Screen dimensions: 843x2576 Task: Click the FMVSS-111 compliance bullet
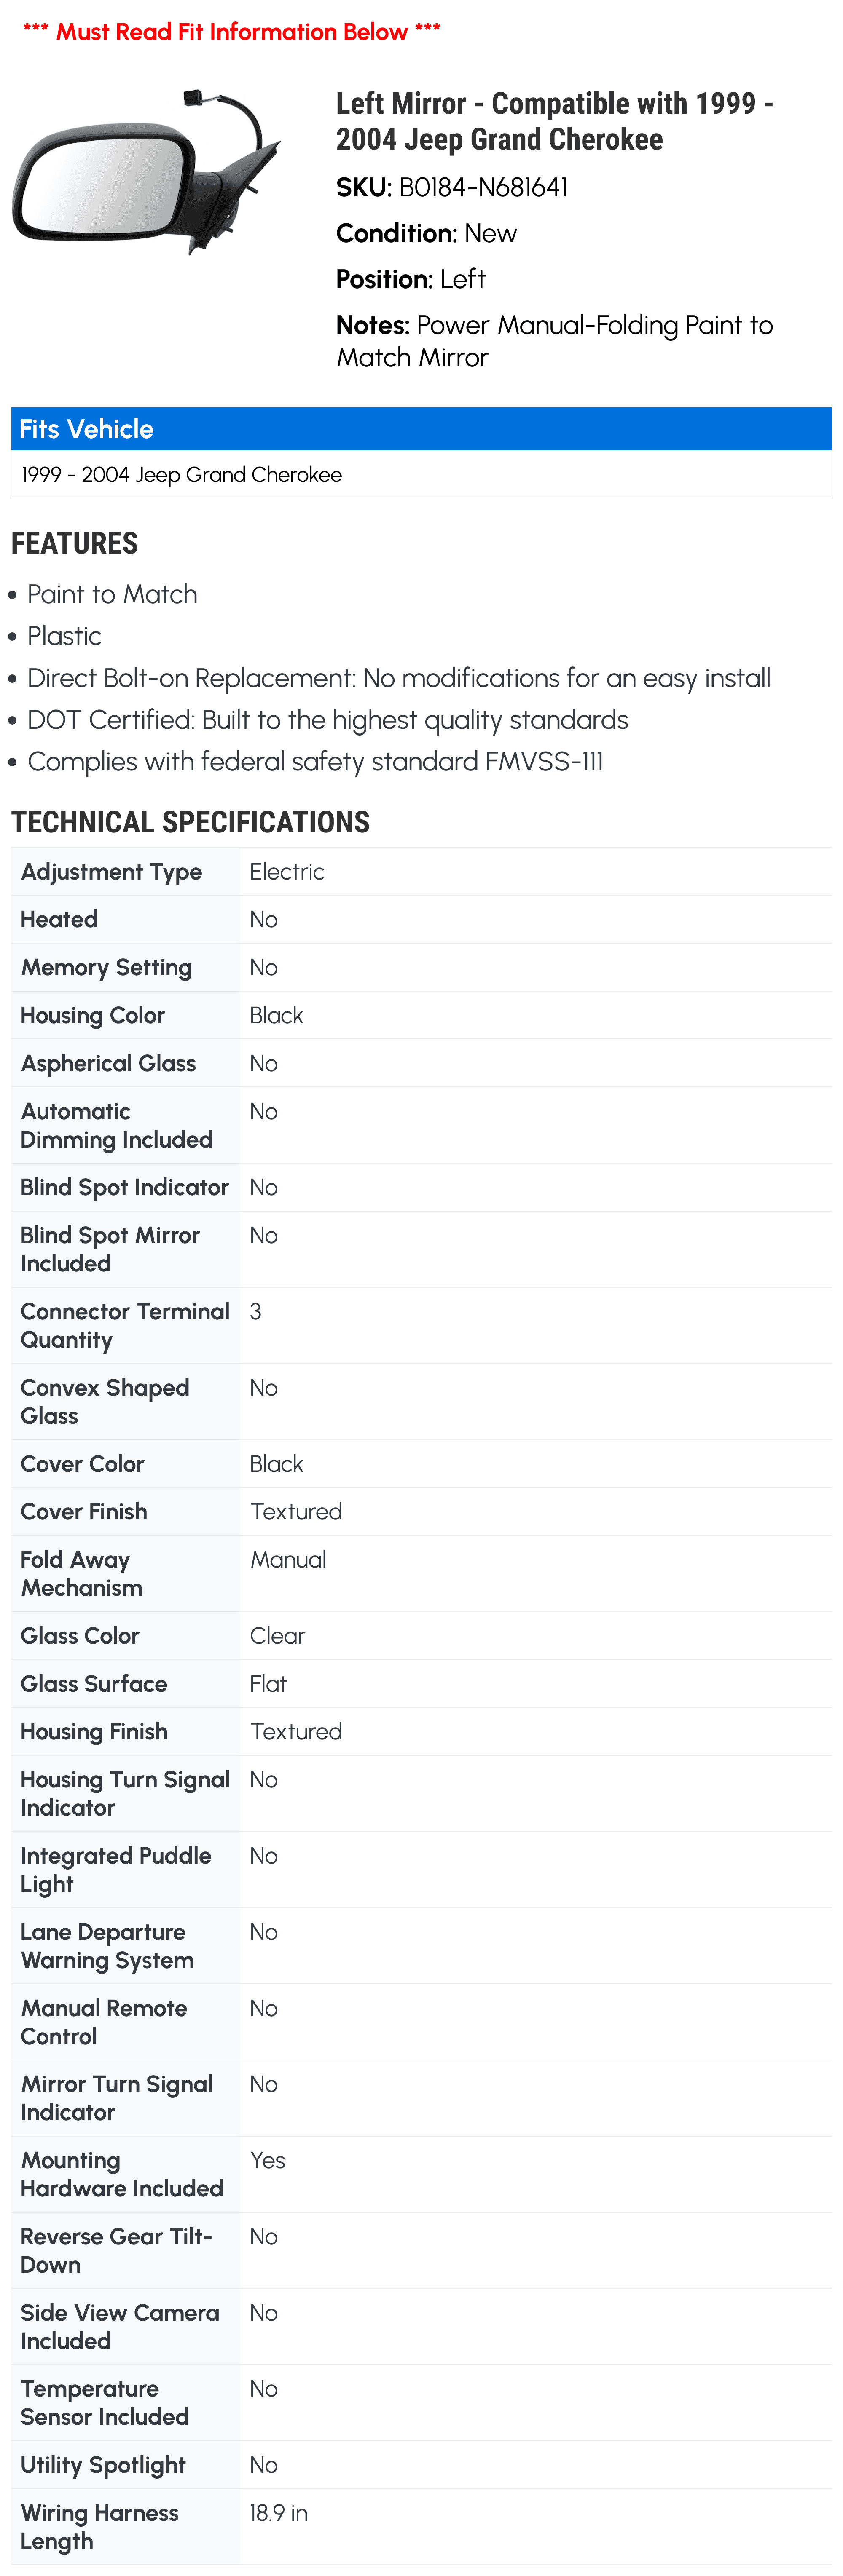(315, 762)
